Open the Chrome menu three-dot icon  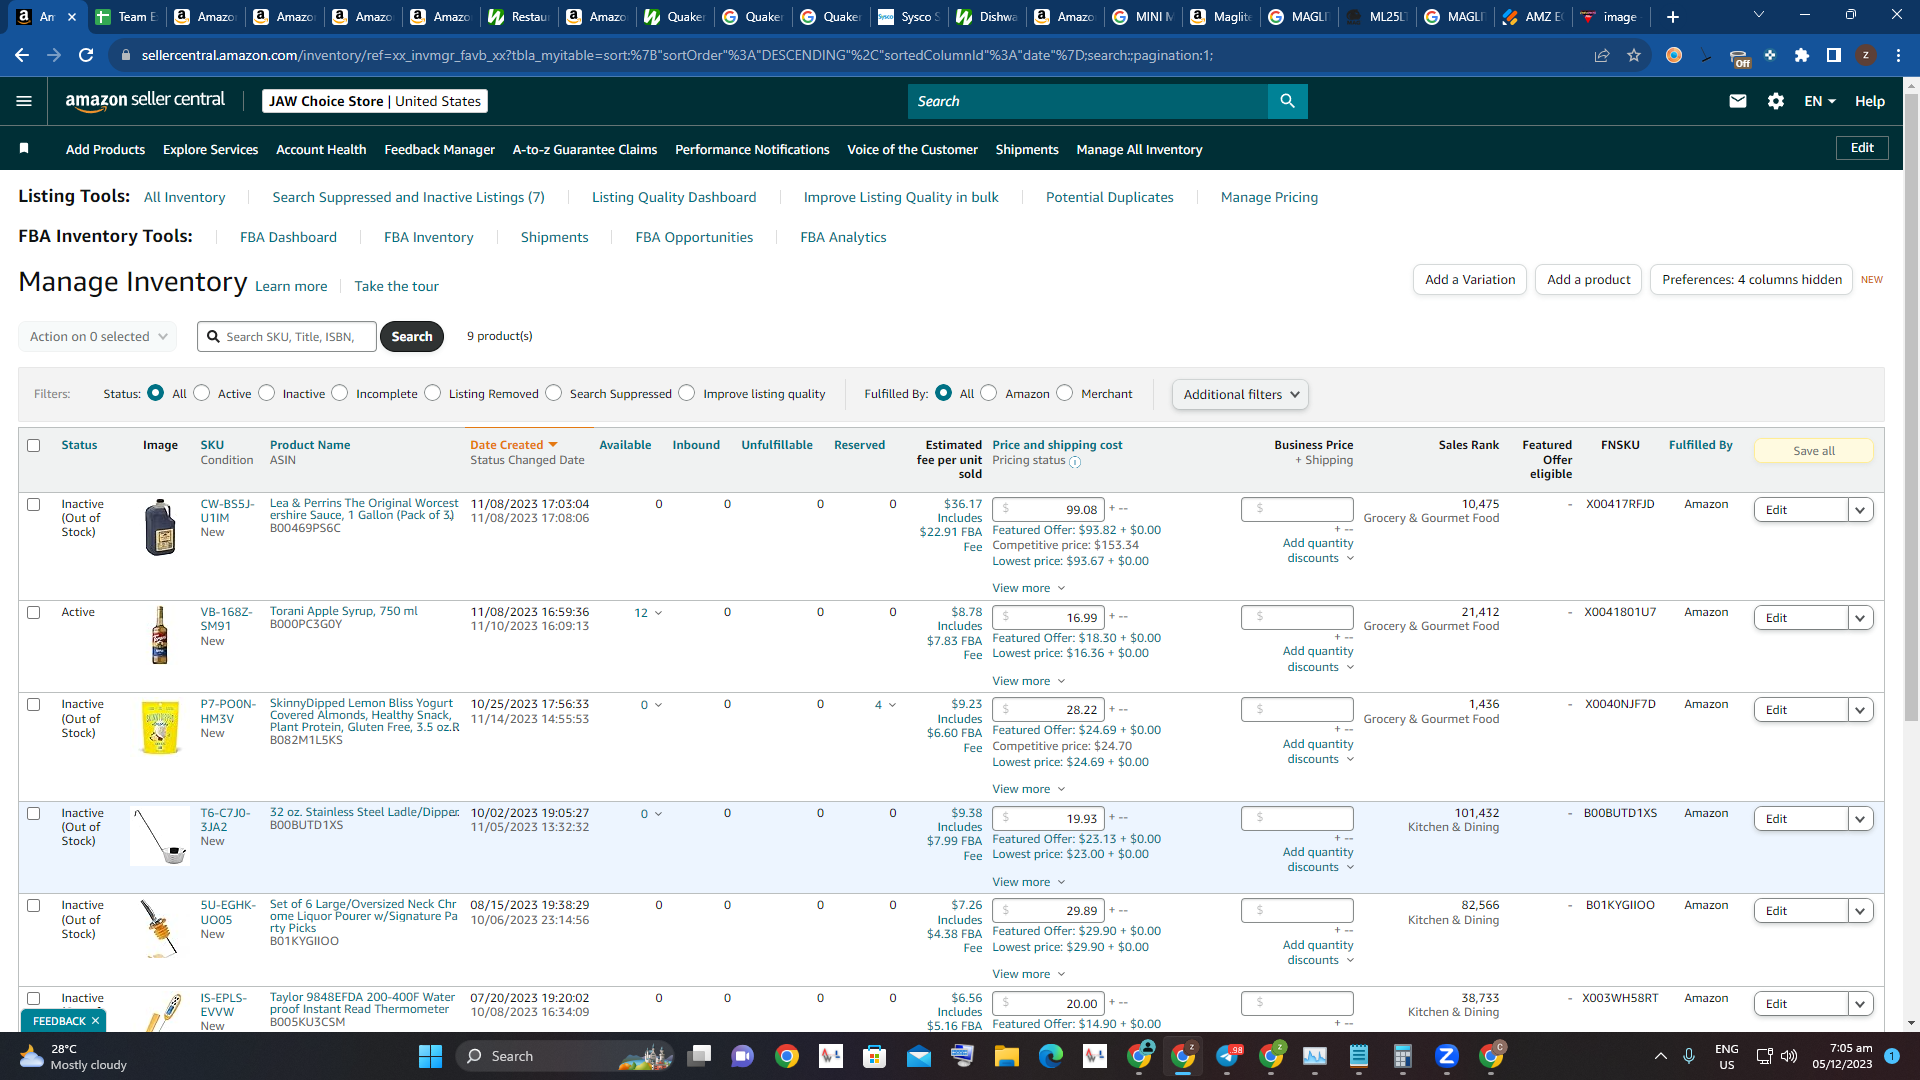1898,55
